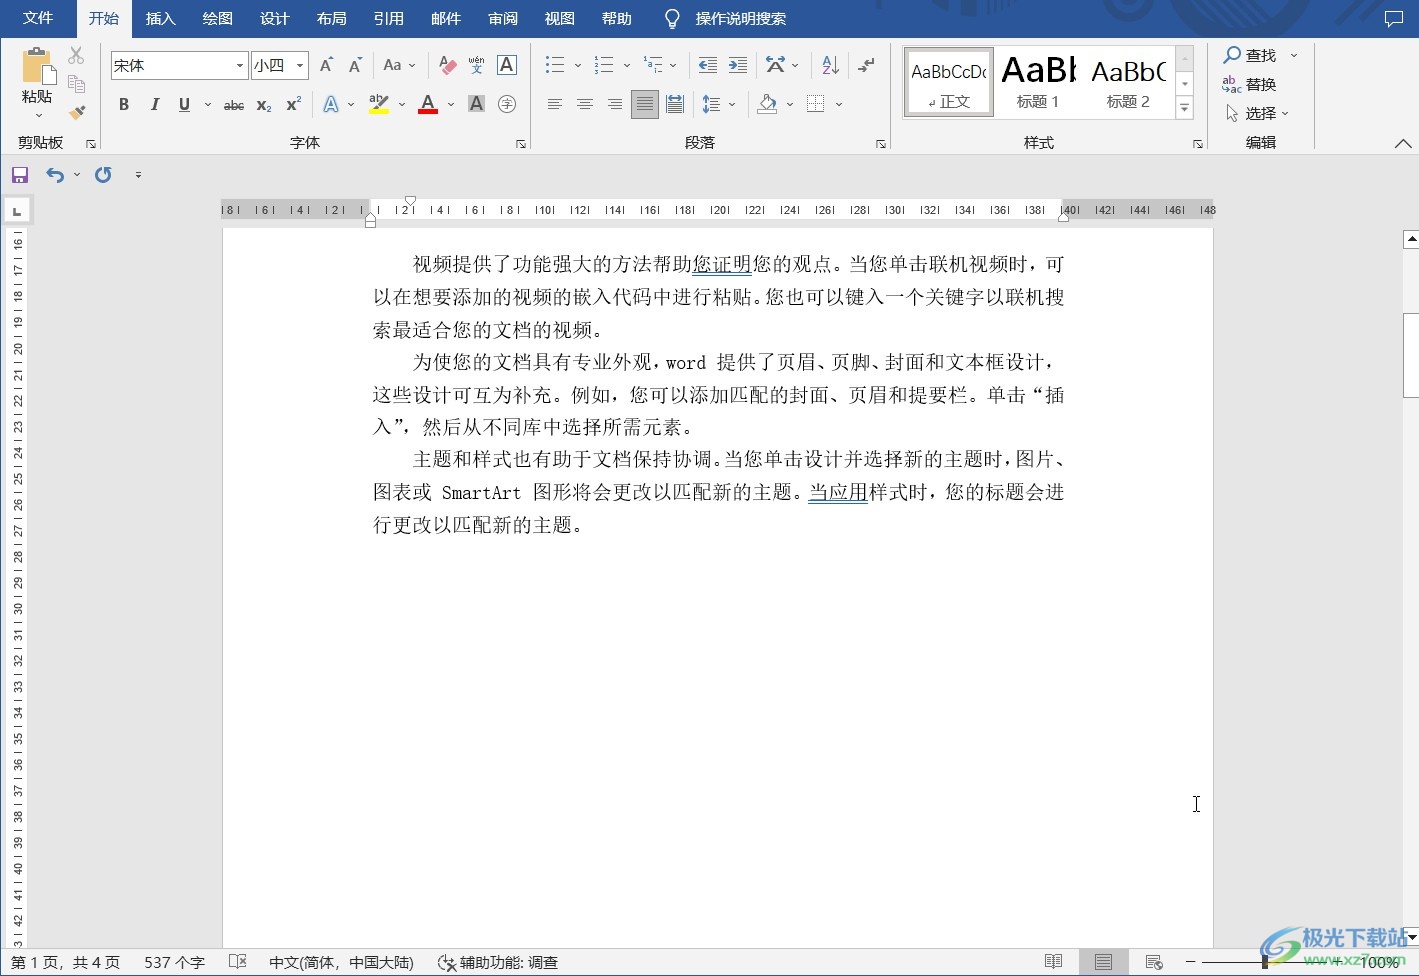Image resolution: width=1419 pixels, height=976 pixels.
Task: Toggle strikethrough formatting
Action: (234, 104)
